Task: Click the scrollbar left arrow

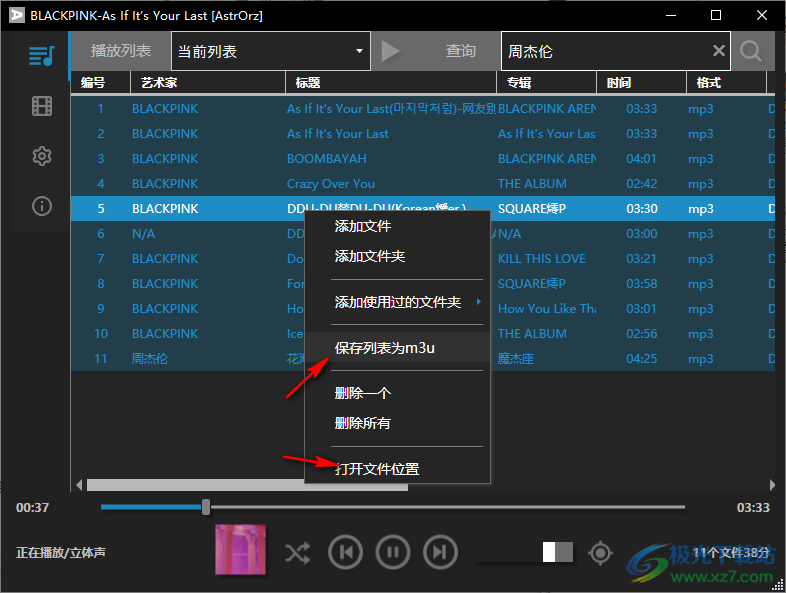Action: [x=79, y=485]
